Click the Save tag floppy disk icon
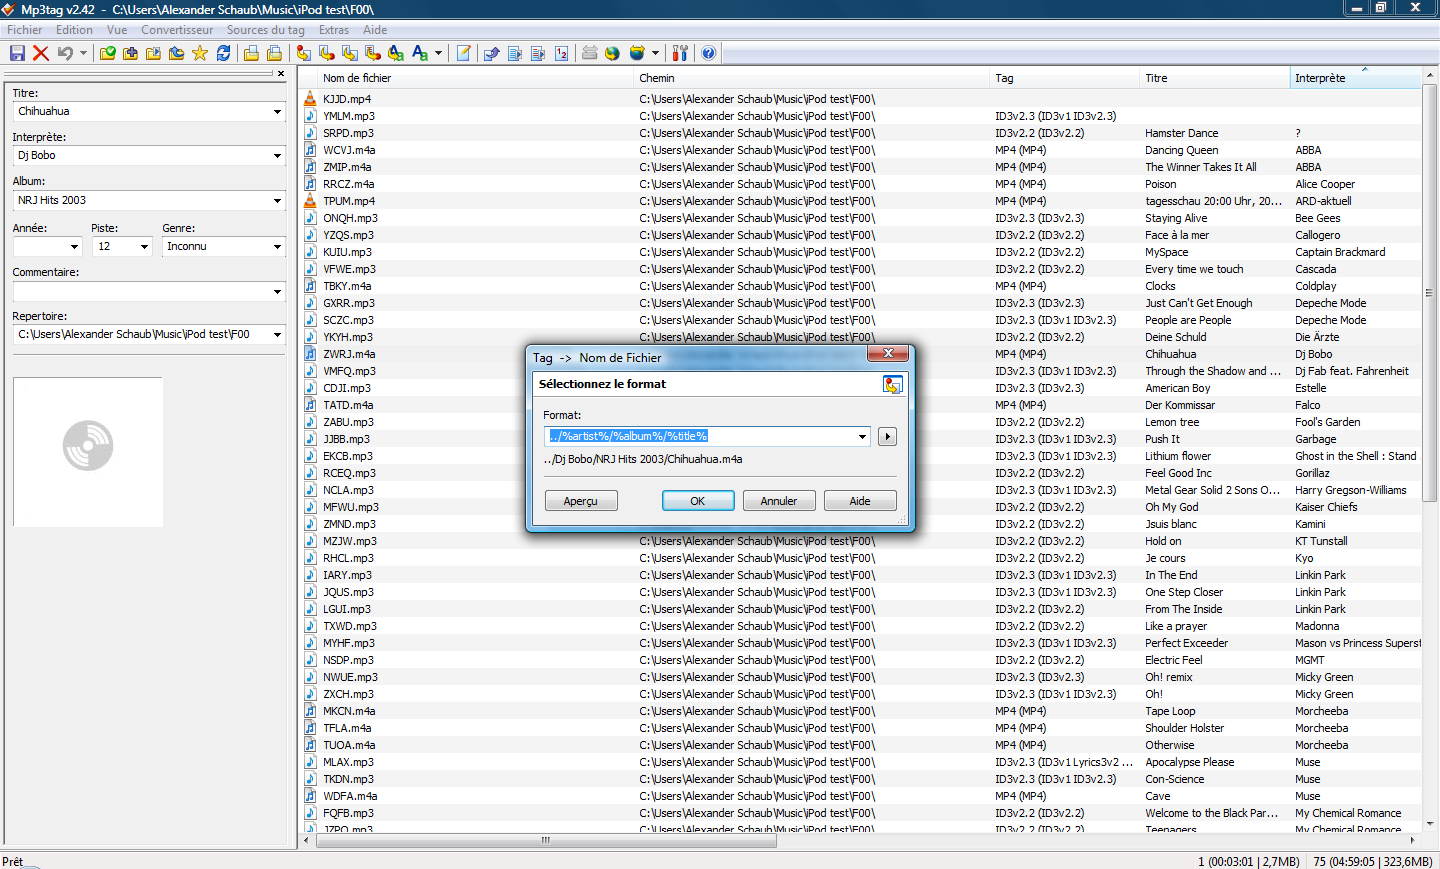 [x=17, y=53]
